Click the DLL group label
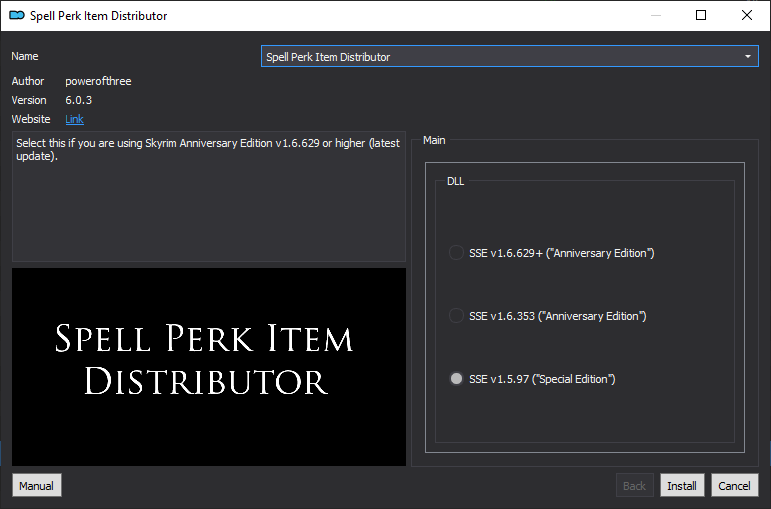This screenshot has height=509, width=771. [455, 181]
